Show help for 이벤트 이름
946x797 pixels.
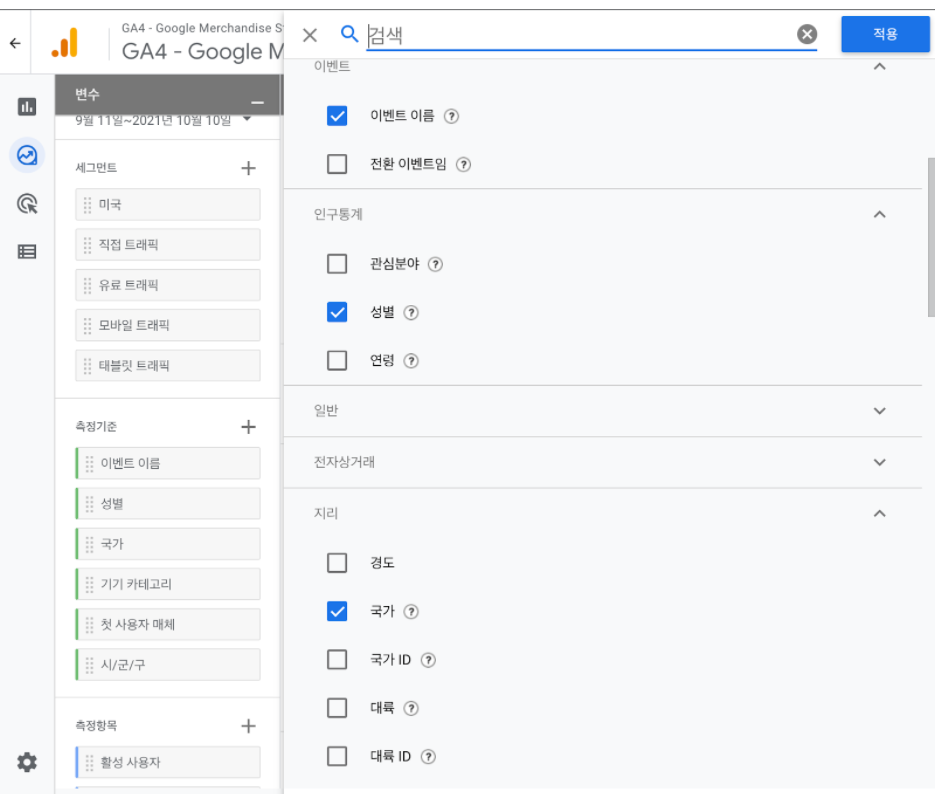pos(451,116)
